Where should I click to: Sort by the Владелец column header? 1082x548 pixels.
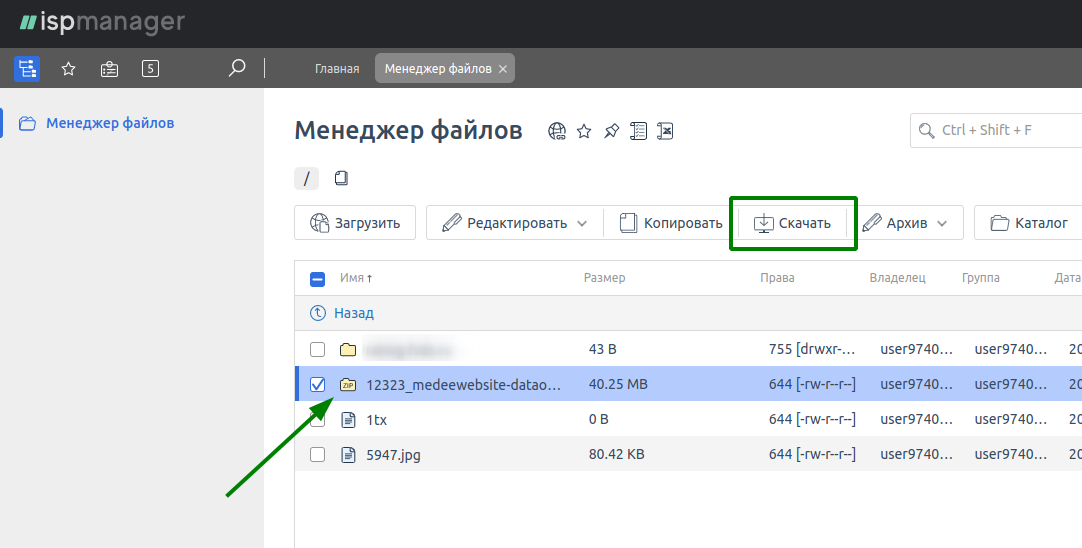point(897,278)
